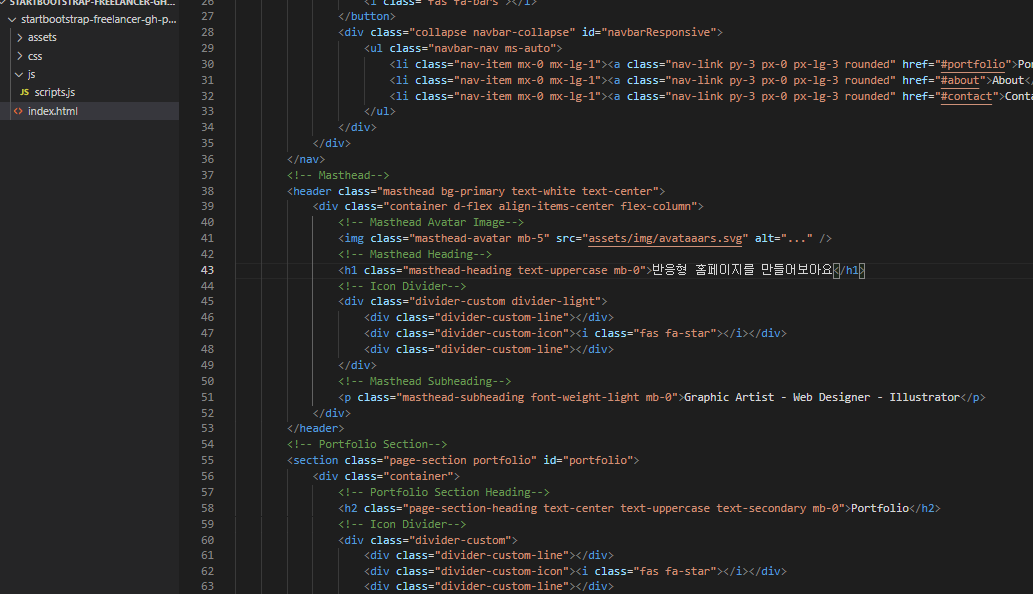Follow the #portfolio href link
The width and height of the screenshot is (1033, 594).
(x=973, y=64)
